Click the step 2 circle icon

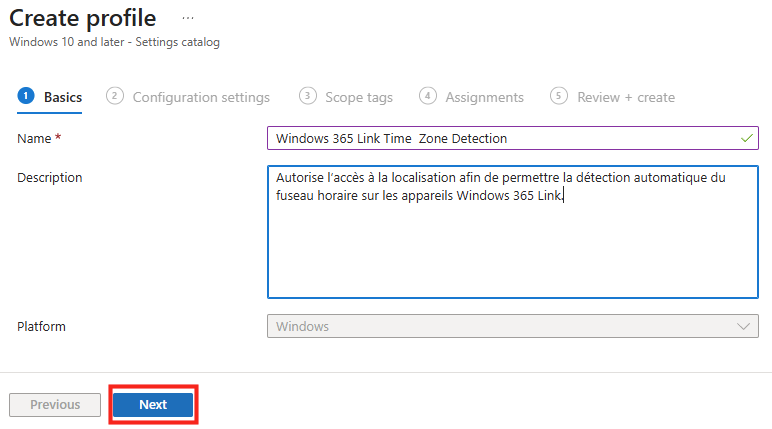tap(115, 96)
